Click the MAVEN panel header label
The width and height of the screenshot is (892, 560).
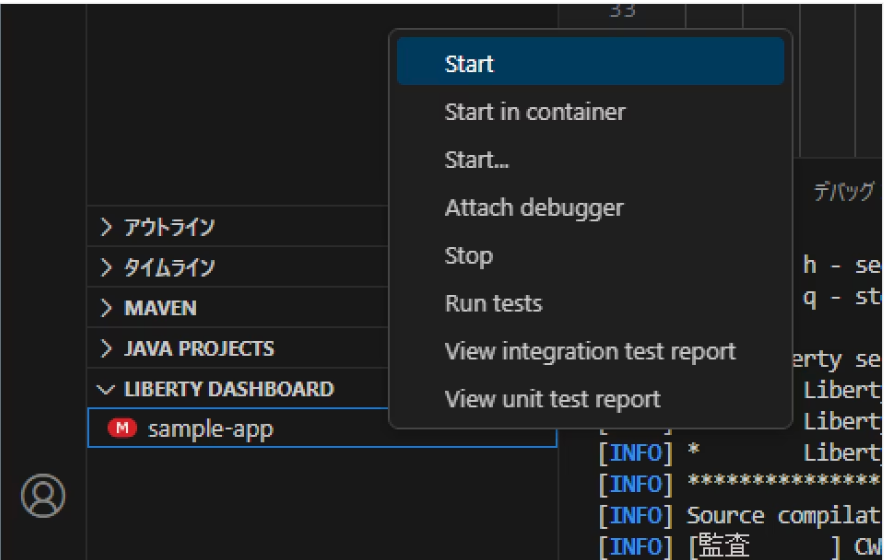(160, 308)
